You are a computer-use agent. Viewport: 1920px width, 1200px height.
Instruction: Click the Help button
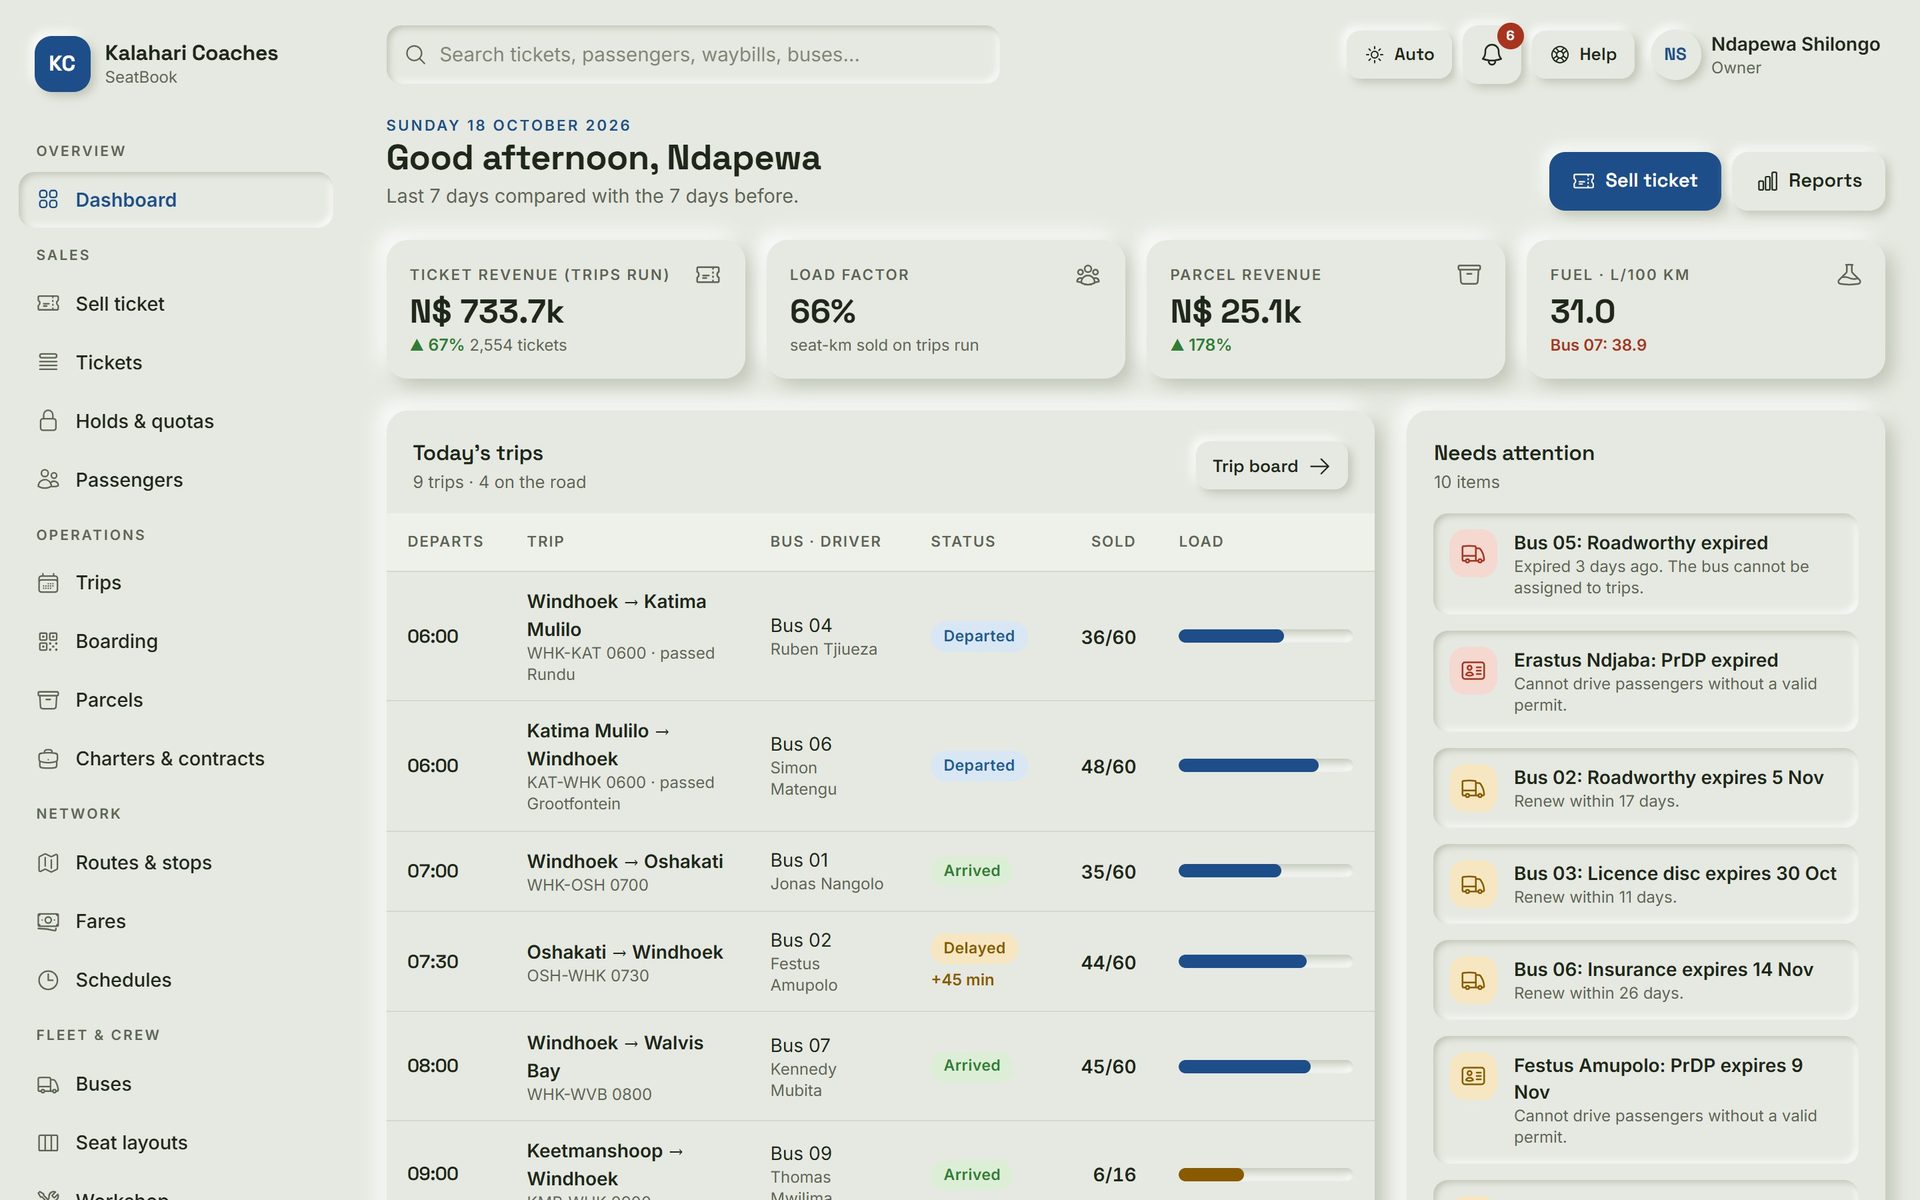click(x=1583, y=54)
